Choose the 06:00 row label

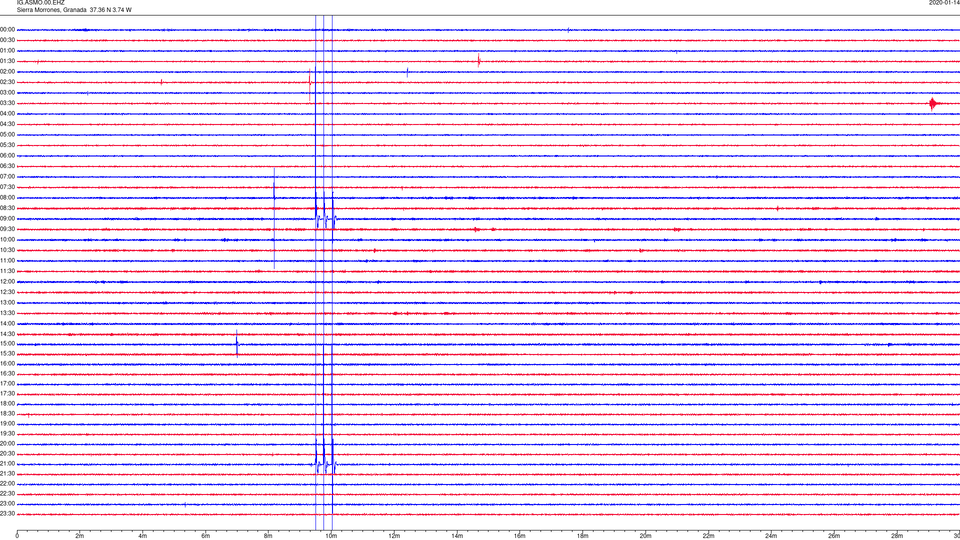[8, 156]
